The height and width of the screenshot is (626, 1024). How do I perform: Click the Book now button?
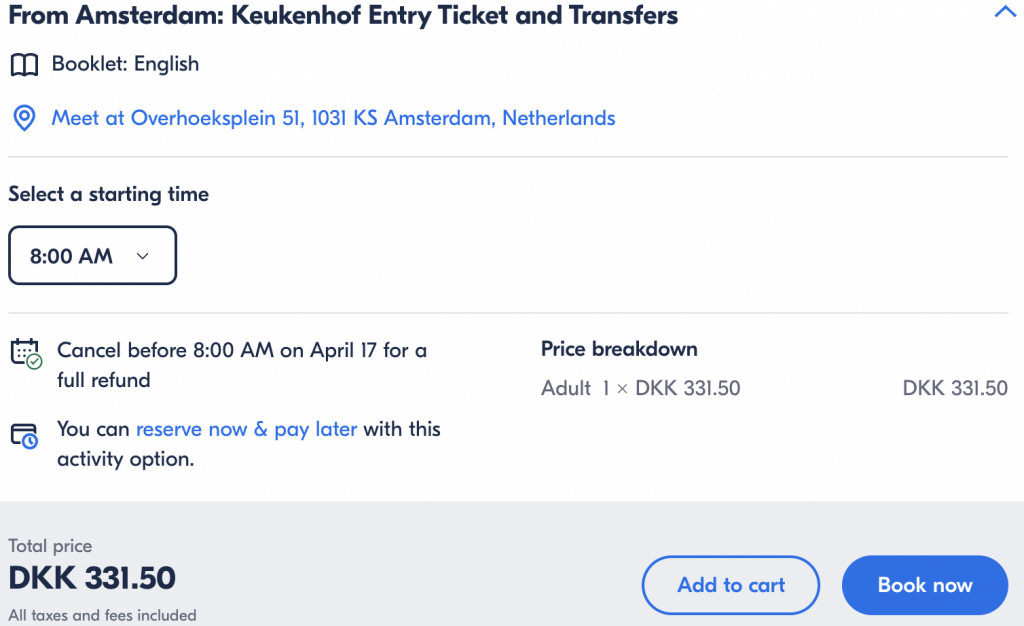(x=925, y=585)
